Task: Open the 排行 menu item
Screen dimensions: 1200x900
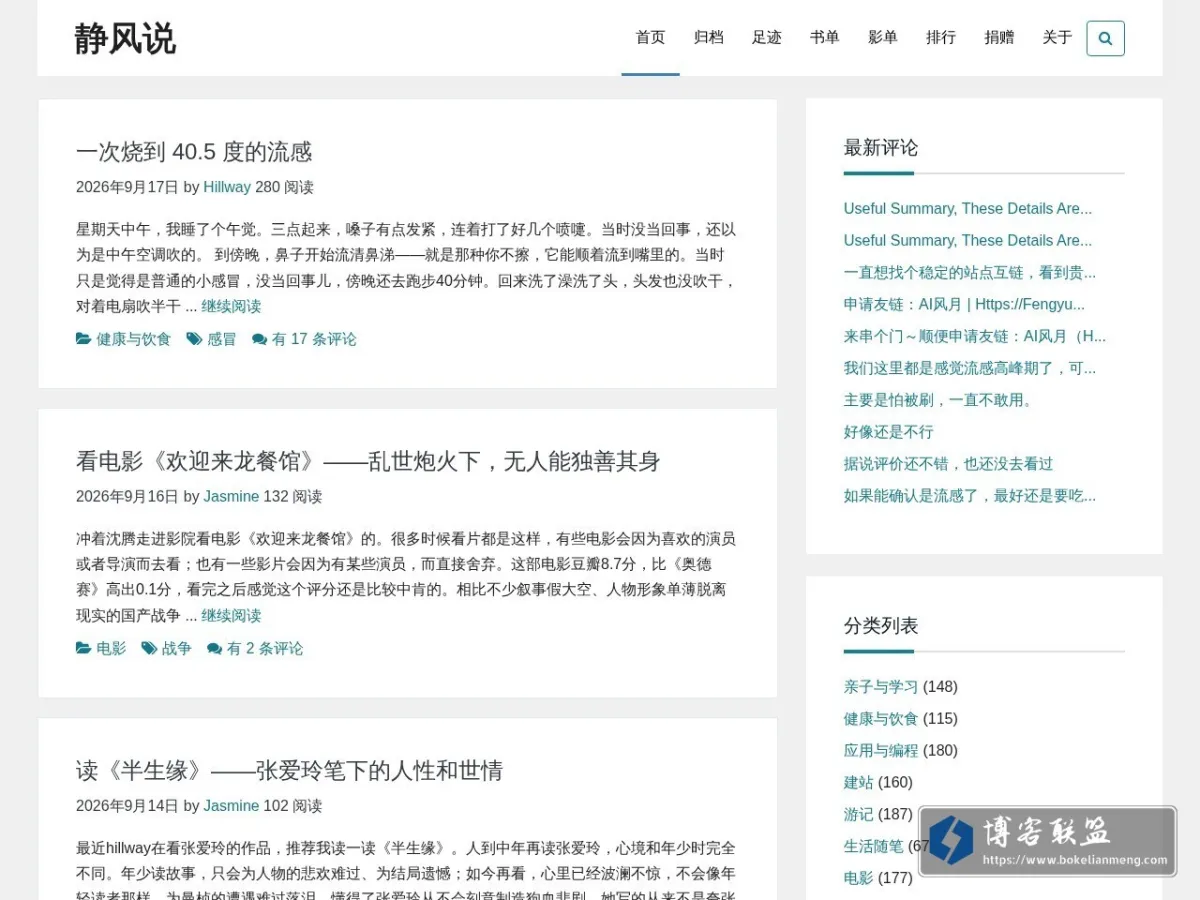Action: [940, 37]
